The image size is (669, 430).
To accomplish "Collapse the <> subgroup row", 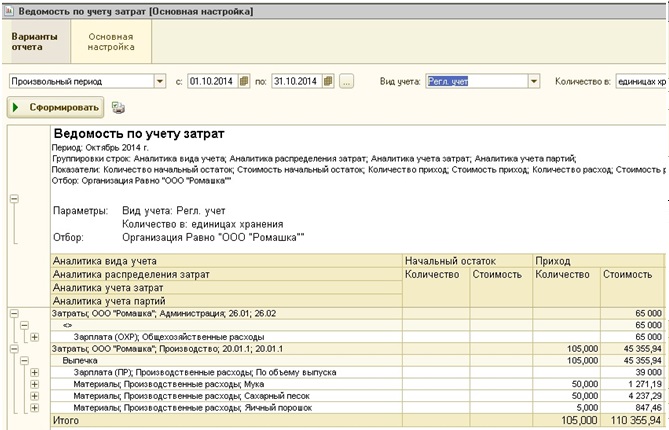I will point(24,325).
